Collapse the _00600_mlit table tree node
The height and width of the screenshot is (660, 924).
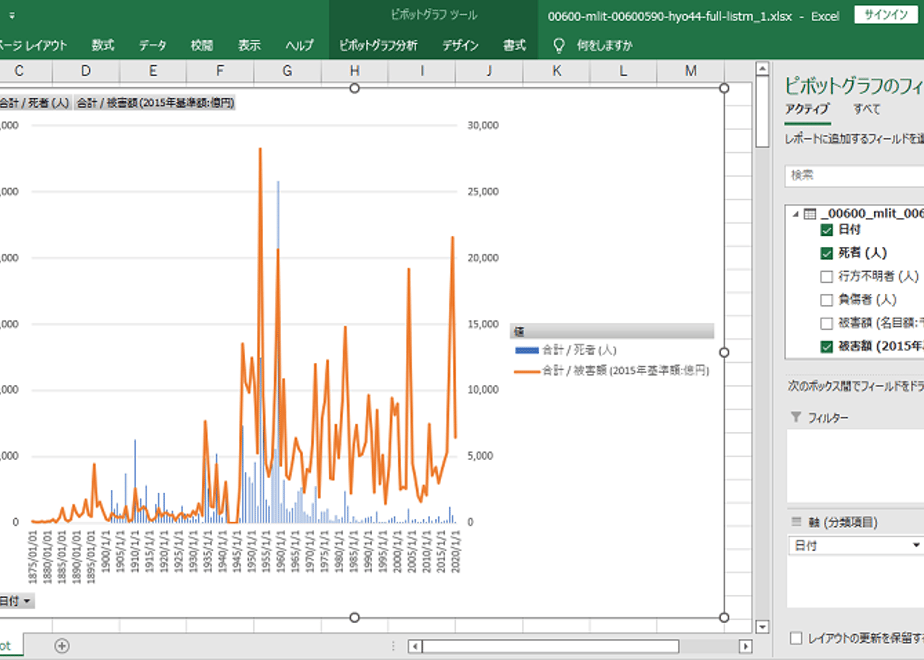click(796, 214)
